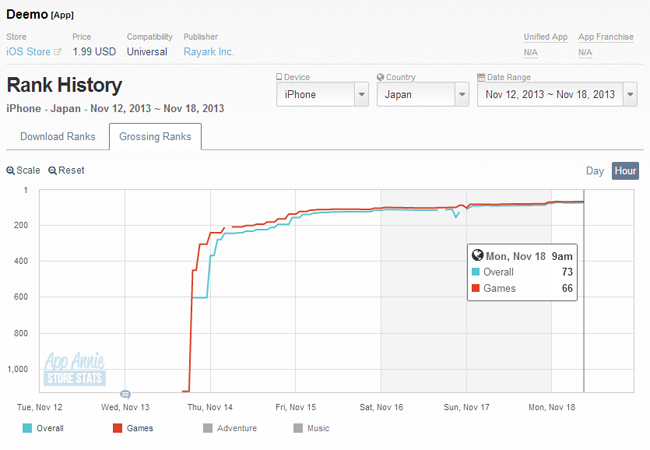The height and width of the screenshot is (450, 650).
Task: Open Rayark Inc. publisher page
Action: coord(209,52)
